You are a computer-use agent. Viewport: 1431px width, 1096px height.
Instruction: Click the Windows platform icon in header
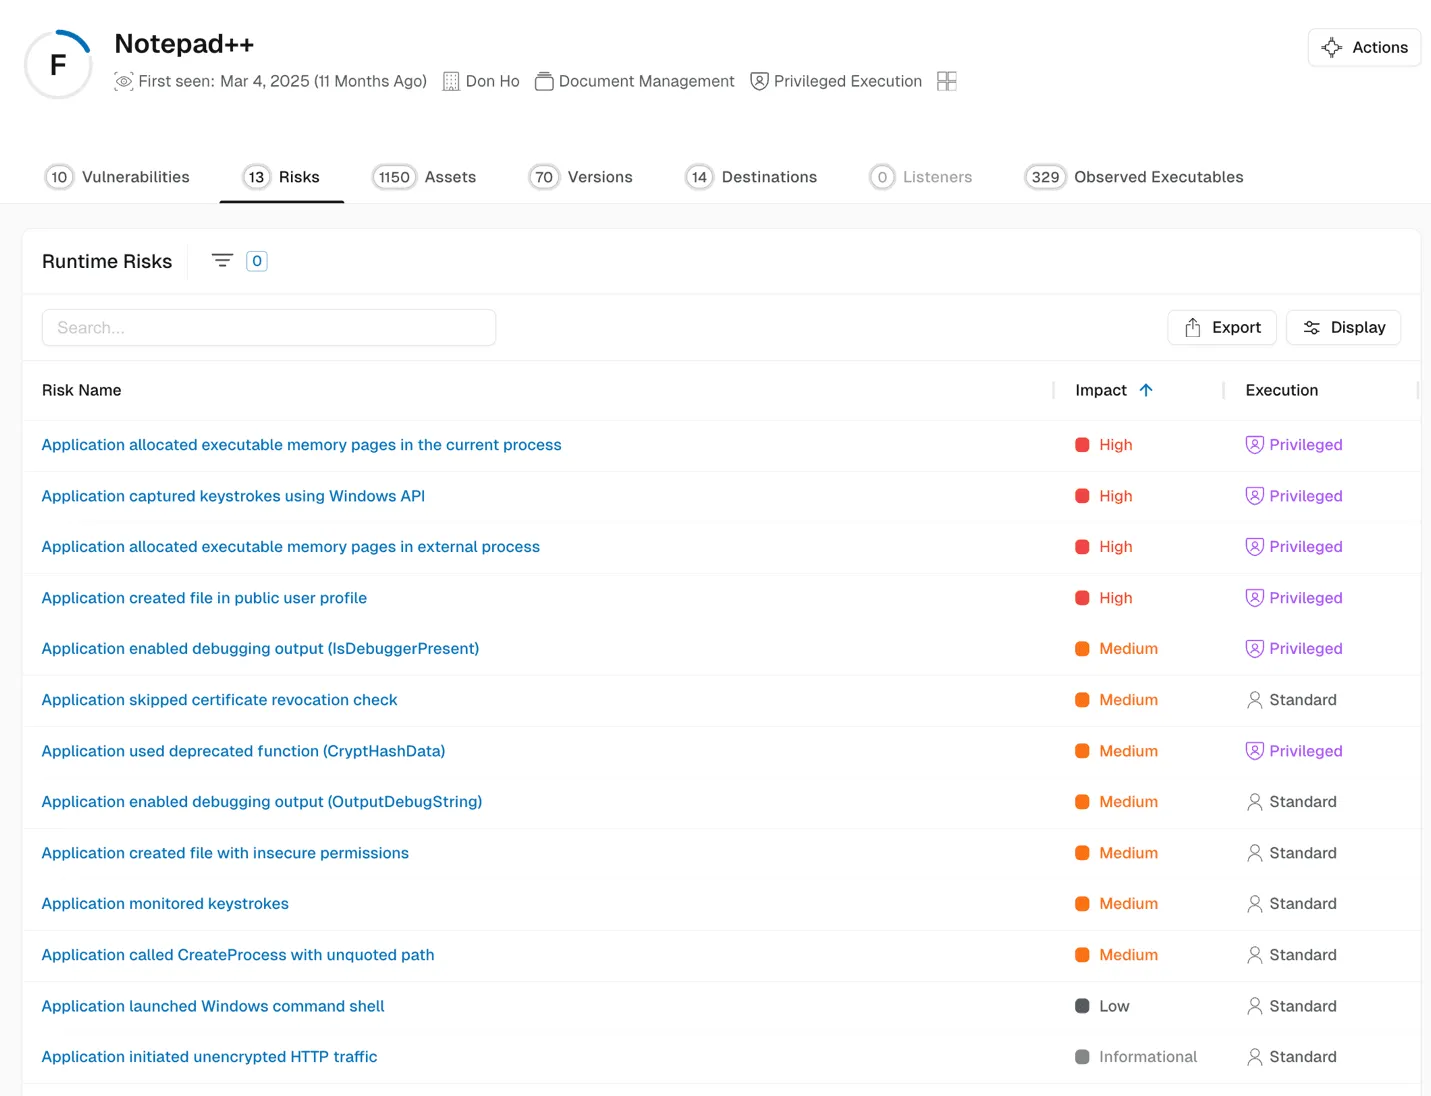tap(946, 81)
